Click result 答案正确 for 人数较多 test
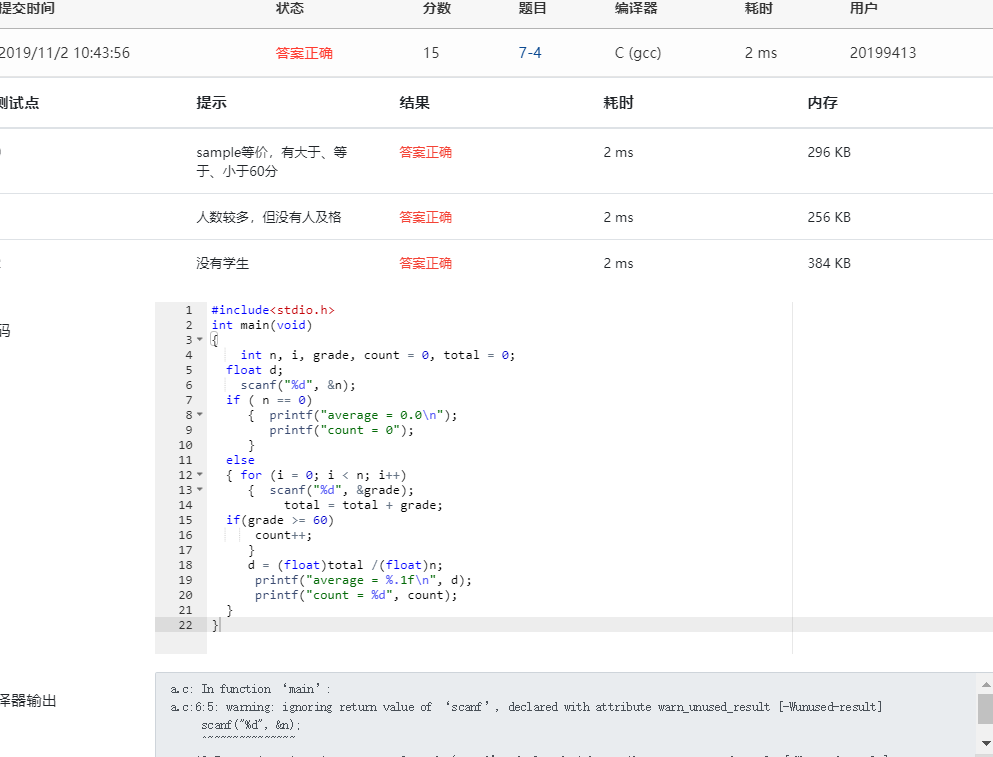 (x=426, y=217)
